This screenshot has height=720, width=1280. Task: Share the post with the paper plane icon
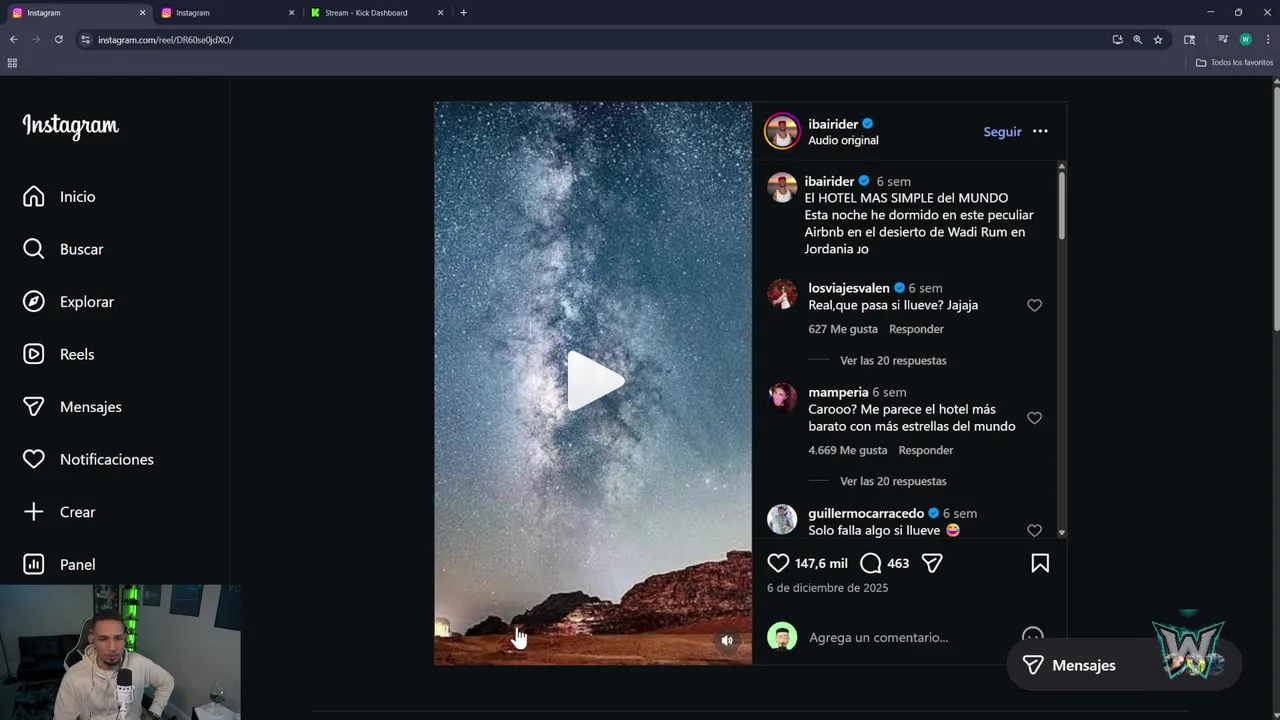point(932,563)
